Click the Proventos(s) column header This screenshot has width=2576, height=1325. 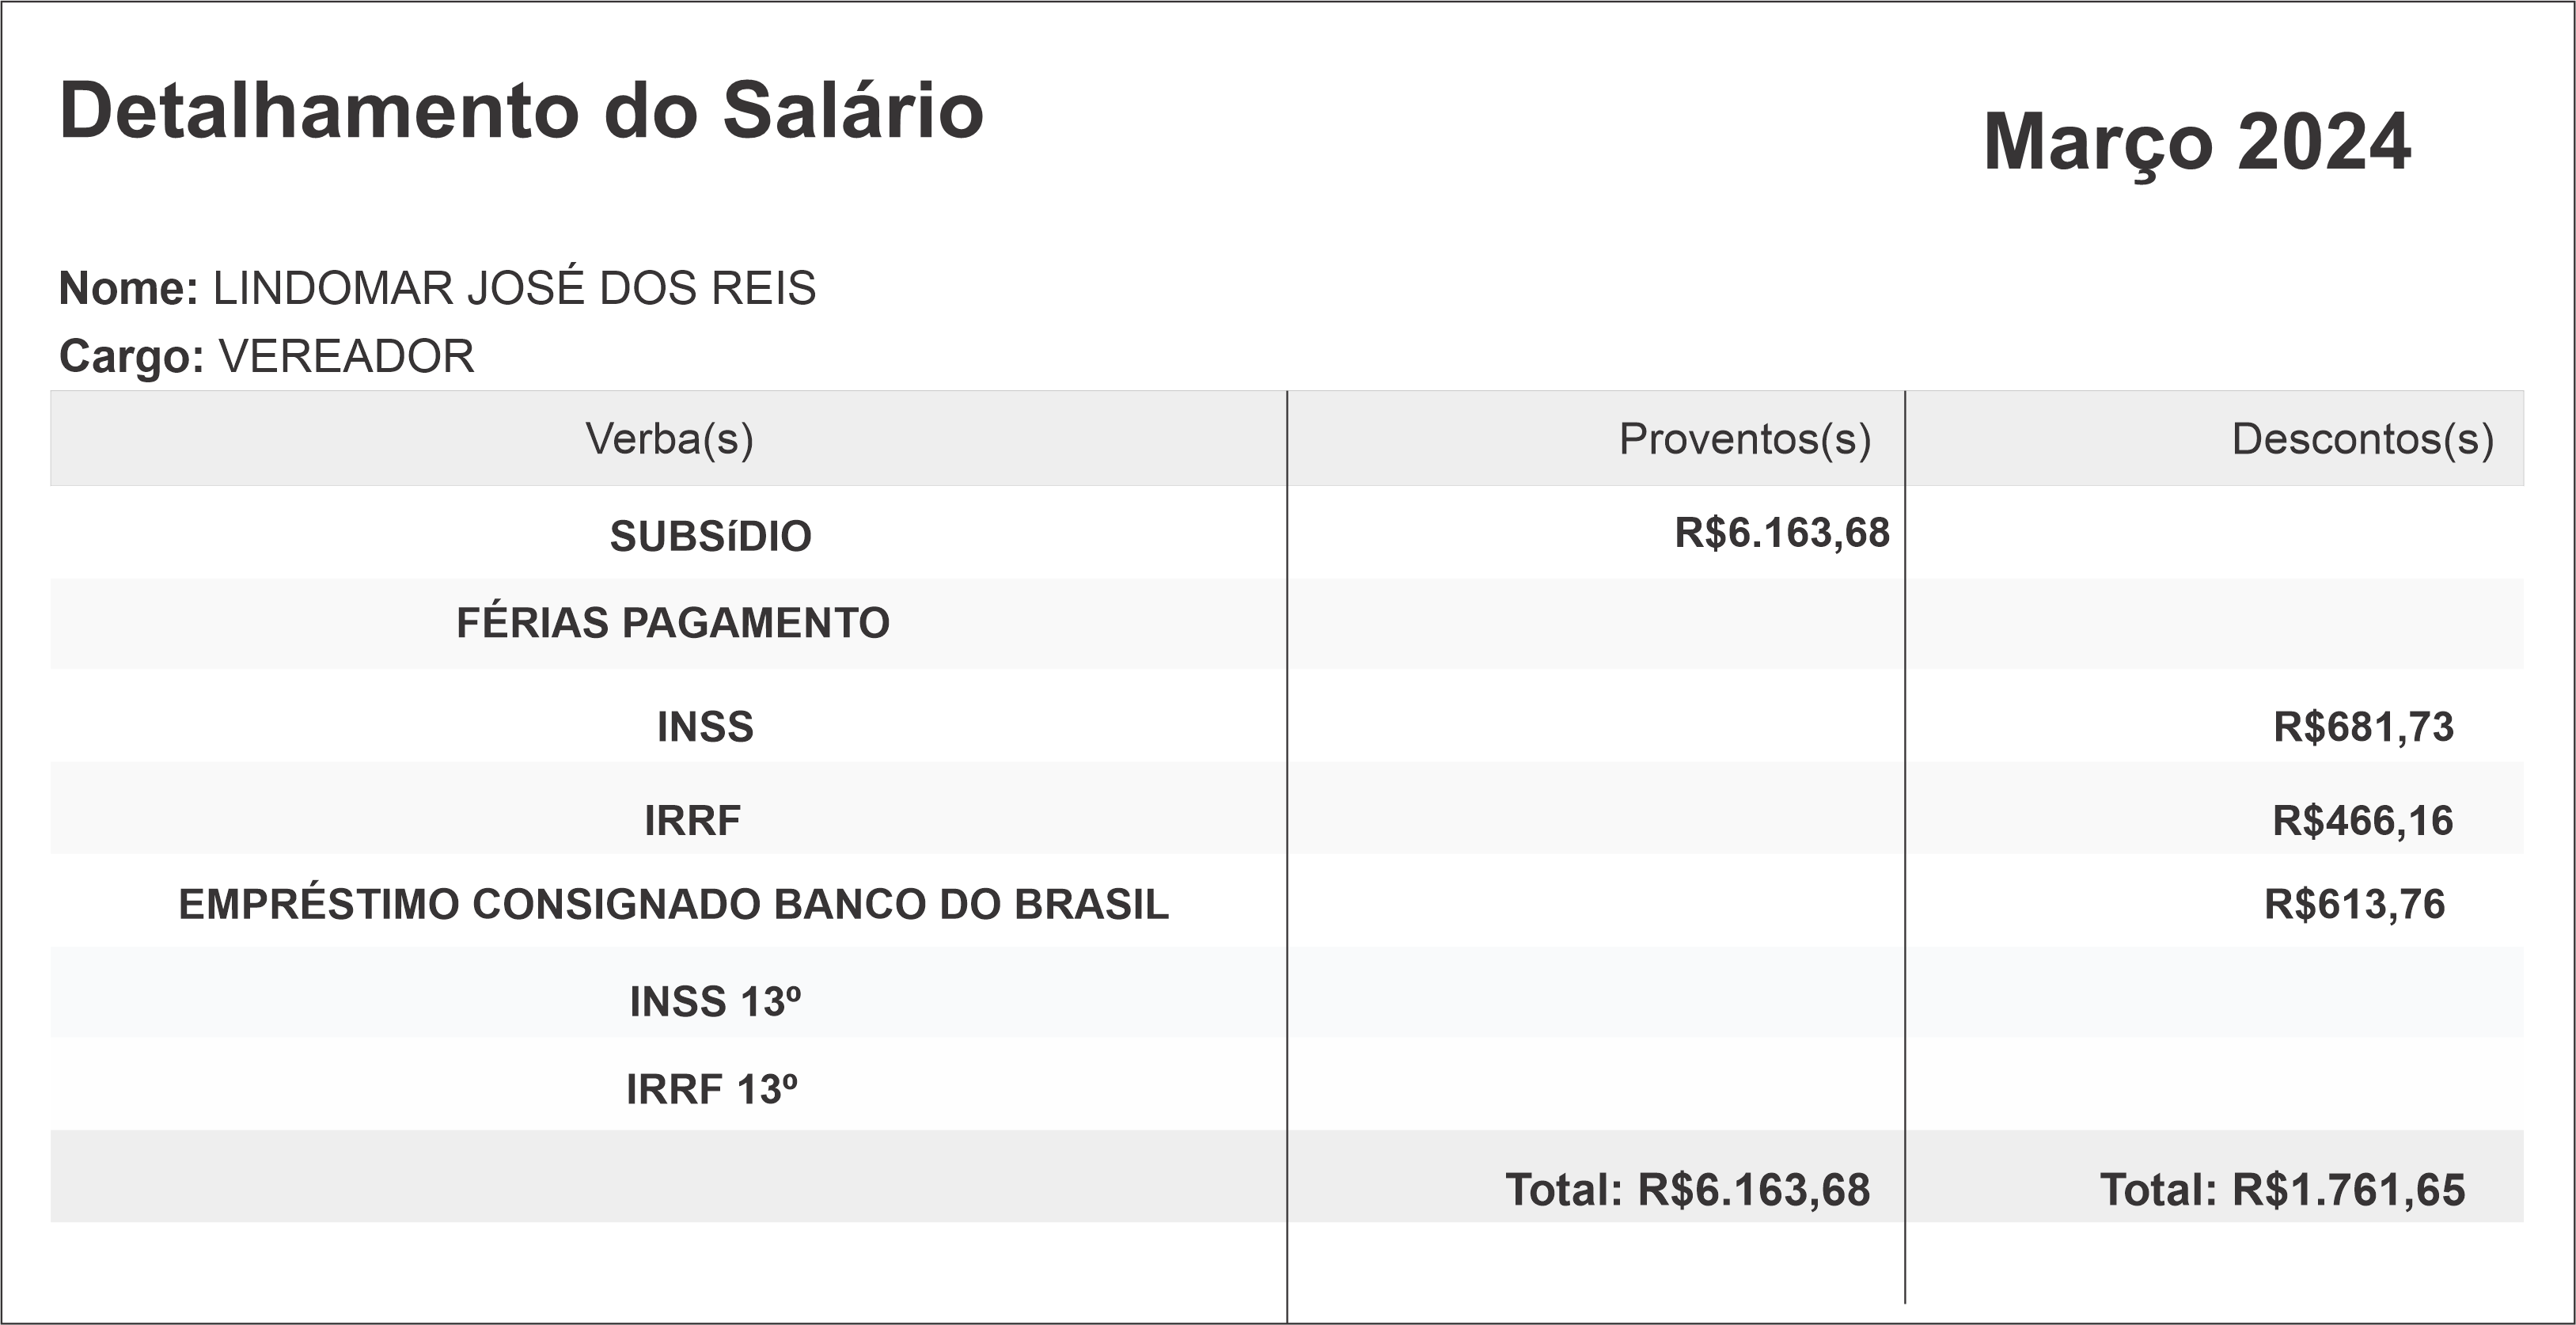[x=1744, y=439]
